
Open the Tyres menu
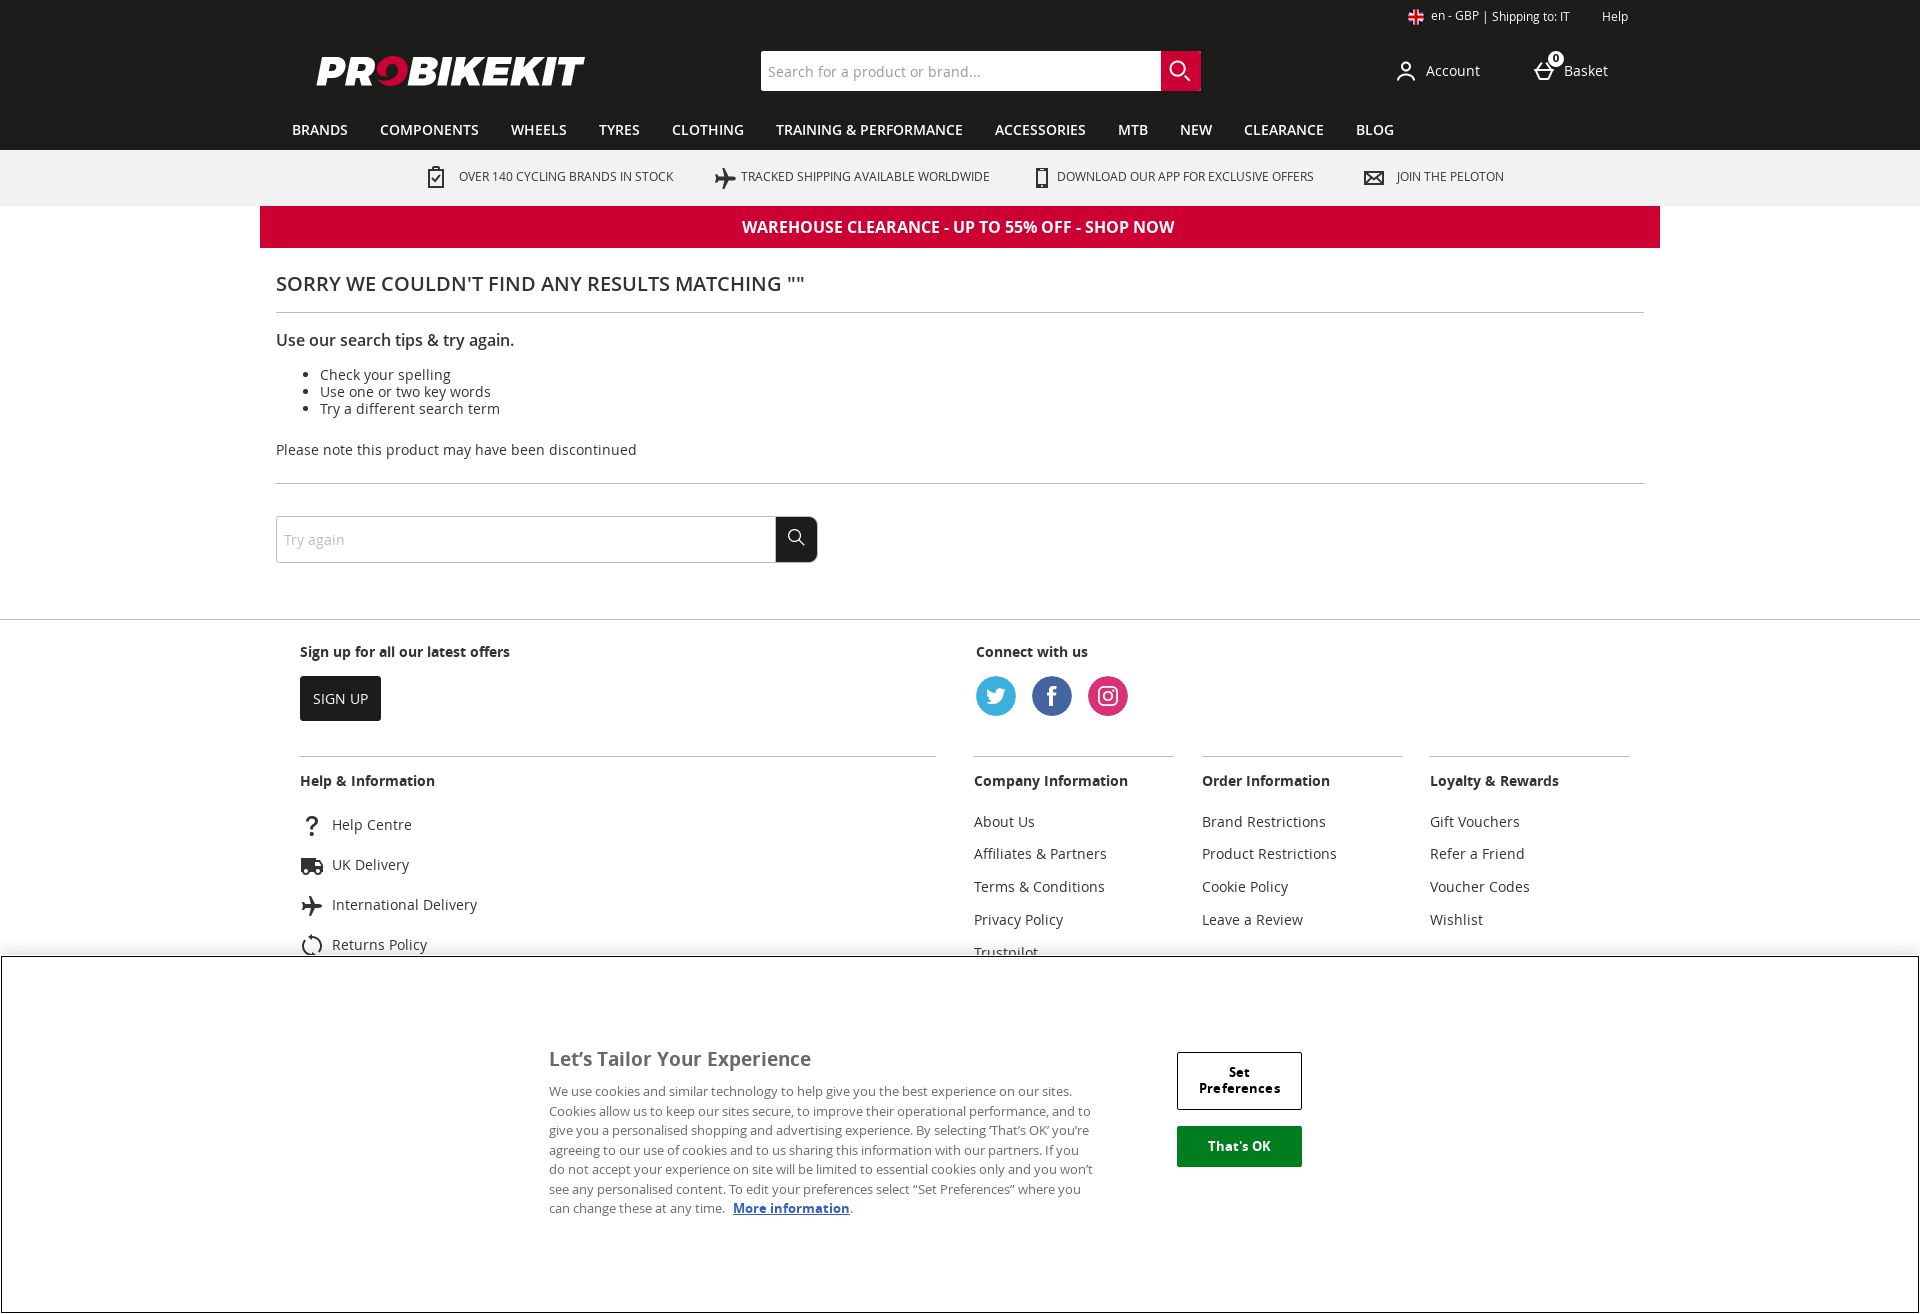(619, 130)
